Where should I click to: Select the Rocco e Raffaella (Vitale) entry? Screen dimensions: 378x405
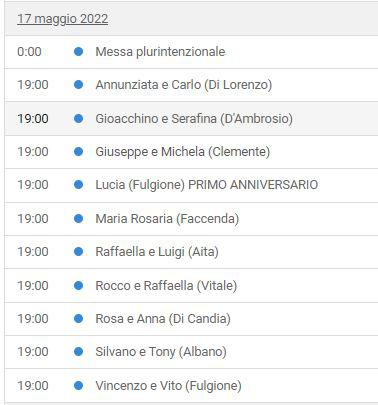pos(166,286)
